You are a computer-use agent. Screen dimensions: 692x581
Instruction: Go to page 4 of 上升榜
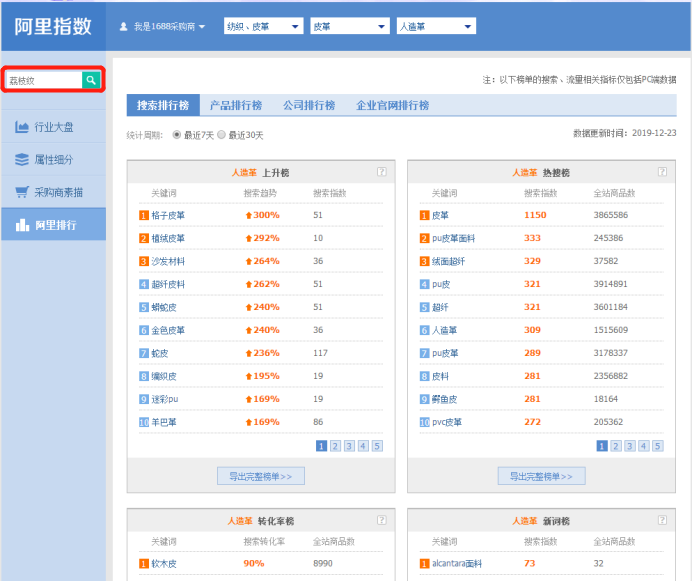pyautogui.click(x=363, y=446)
